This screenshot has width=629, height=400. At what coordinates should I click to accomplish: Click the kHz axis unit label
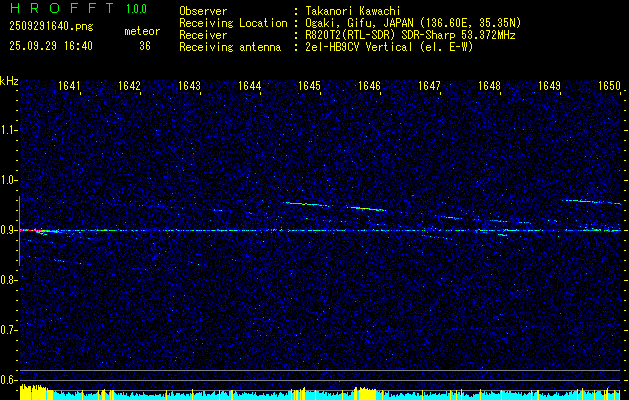coord(10,81)
